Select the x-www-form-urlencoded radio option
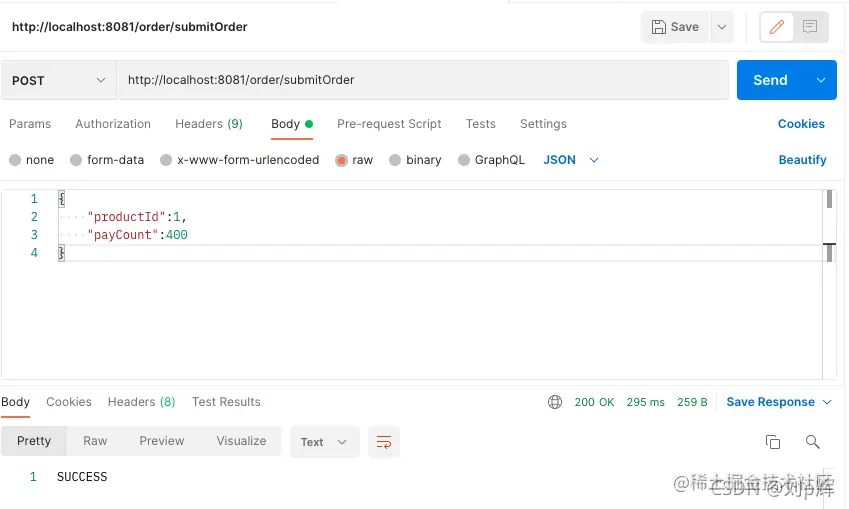This screenshot has width=849, height=509. point(166,160)
